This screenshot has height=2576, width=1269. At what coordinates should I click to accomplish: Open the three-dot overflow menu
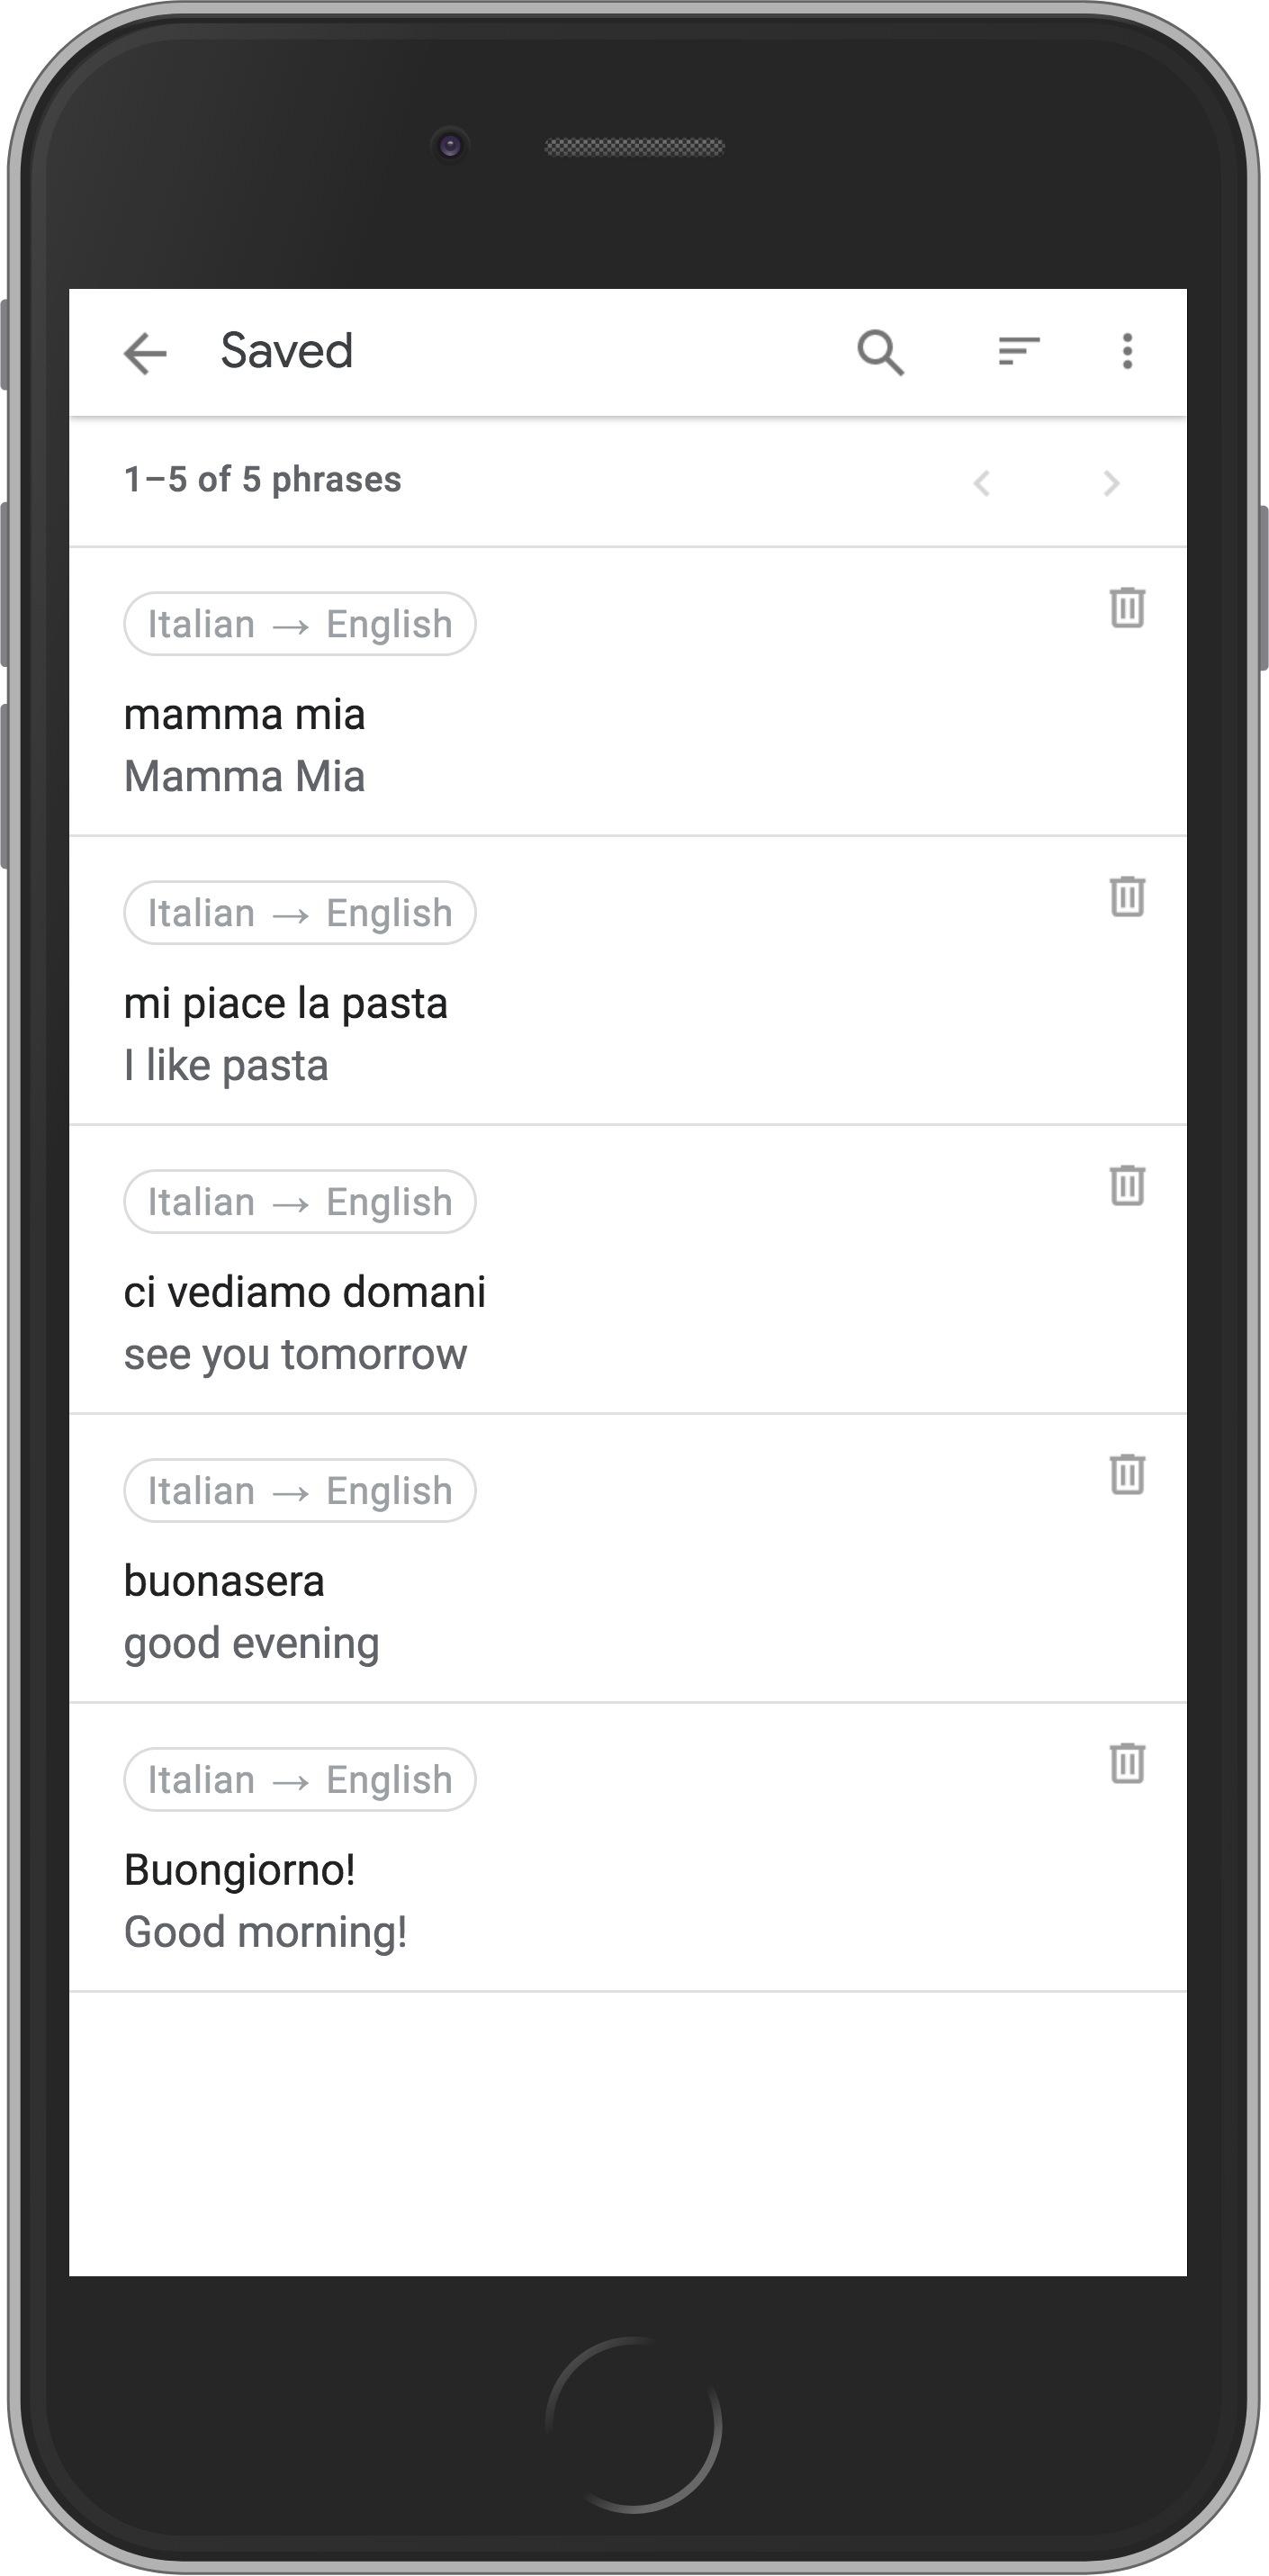[1126, 352]
